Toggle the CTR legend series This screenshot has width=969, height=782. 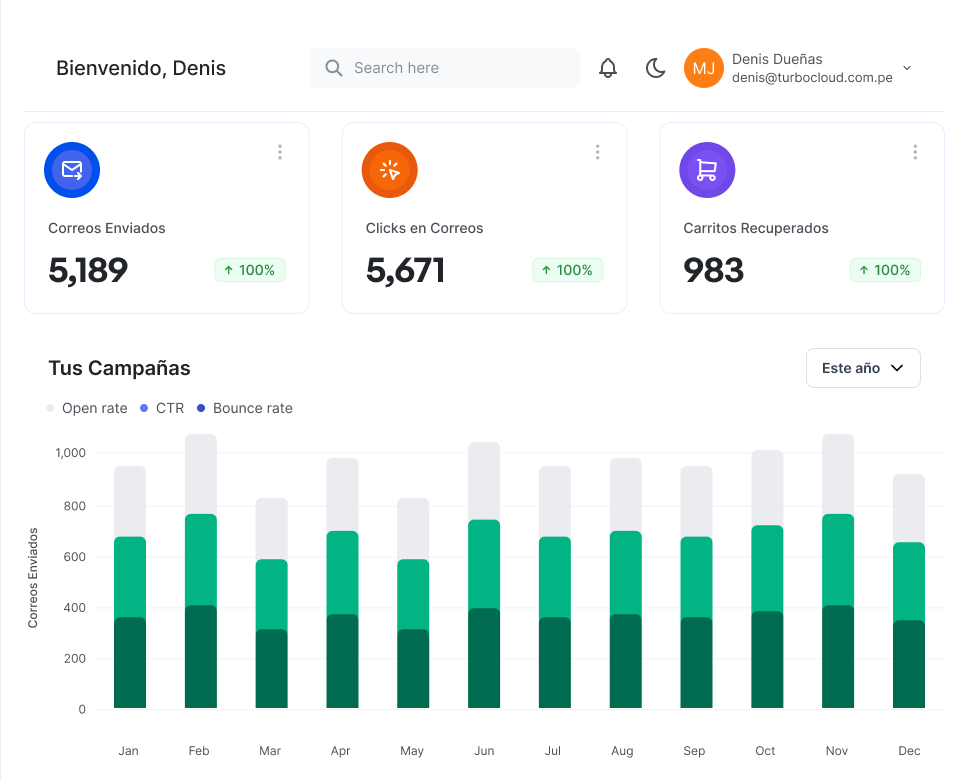click(162, 408)
